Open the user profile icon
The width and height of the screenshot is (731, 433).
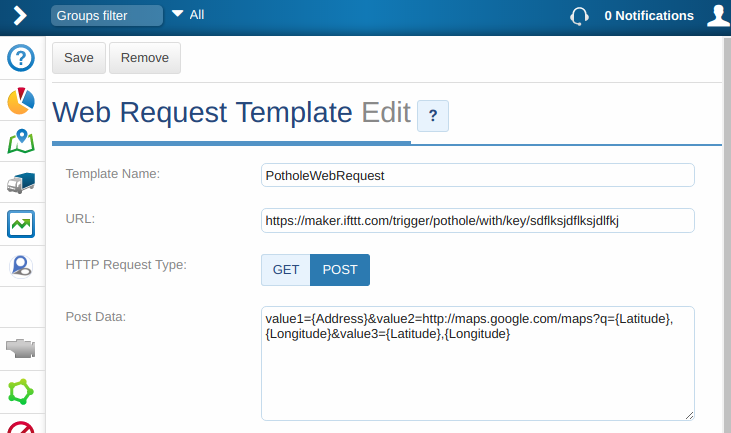tap(717, 16)
